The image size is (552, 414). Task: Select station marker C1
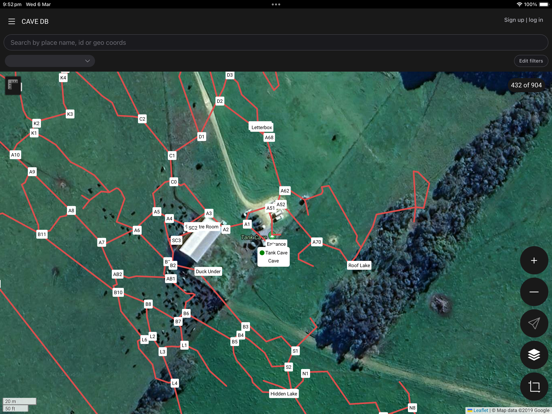[172, 155]
